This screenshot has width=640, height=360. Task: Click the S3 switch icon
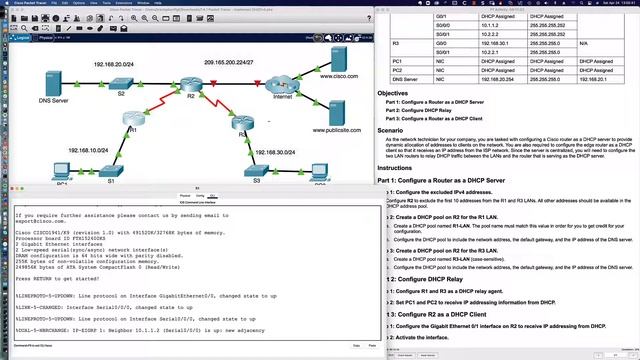(256, 170)
